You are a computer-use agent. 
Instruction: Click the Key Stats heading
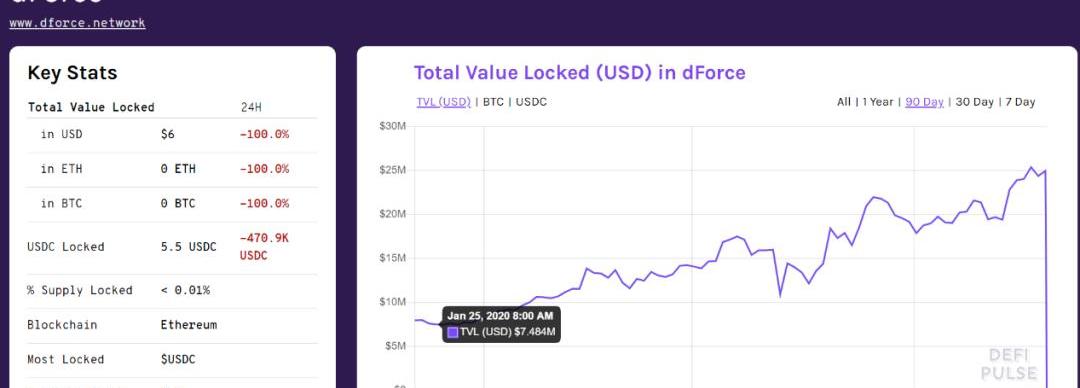pyautogui.click(x=72, y=73)
